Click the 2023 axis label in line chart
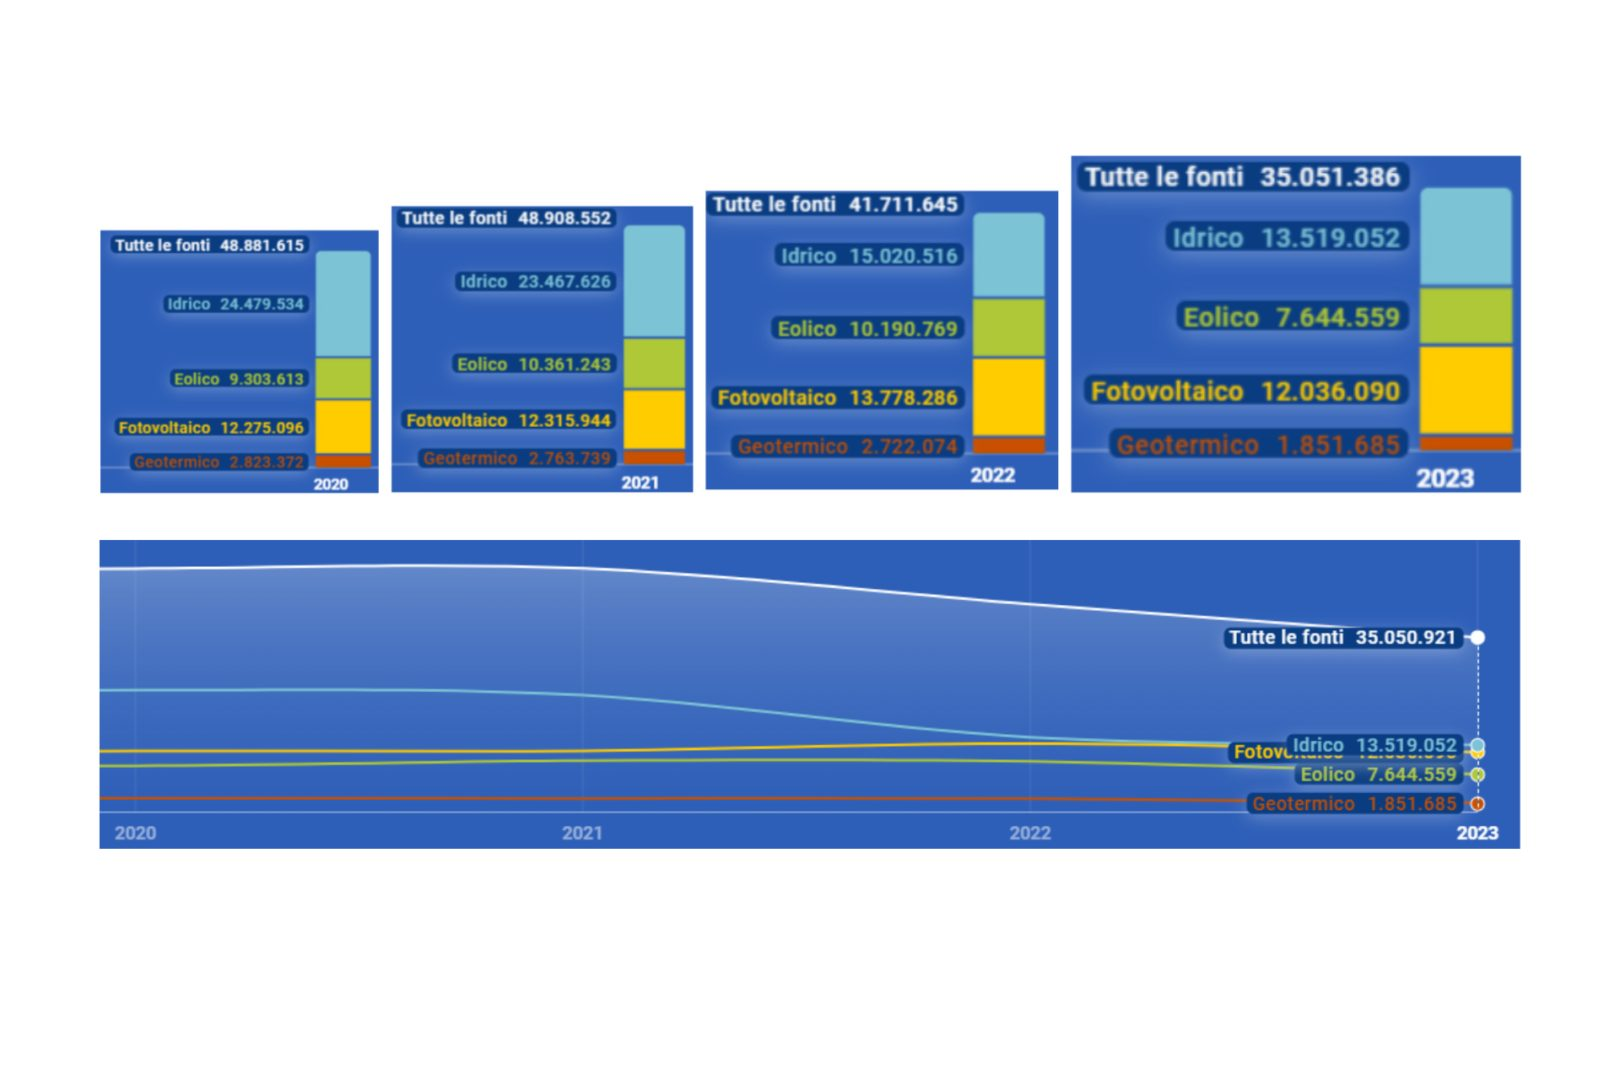The width and height of the screenshot is (1620, 1080). click(1477, 833)
